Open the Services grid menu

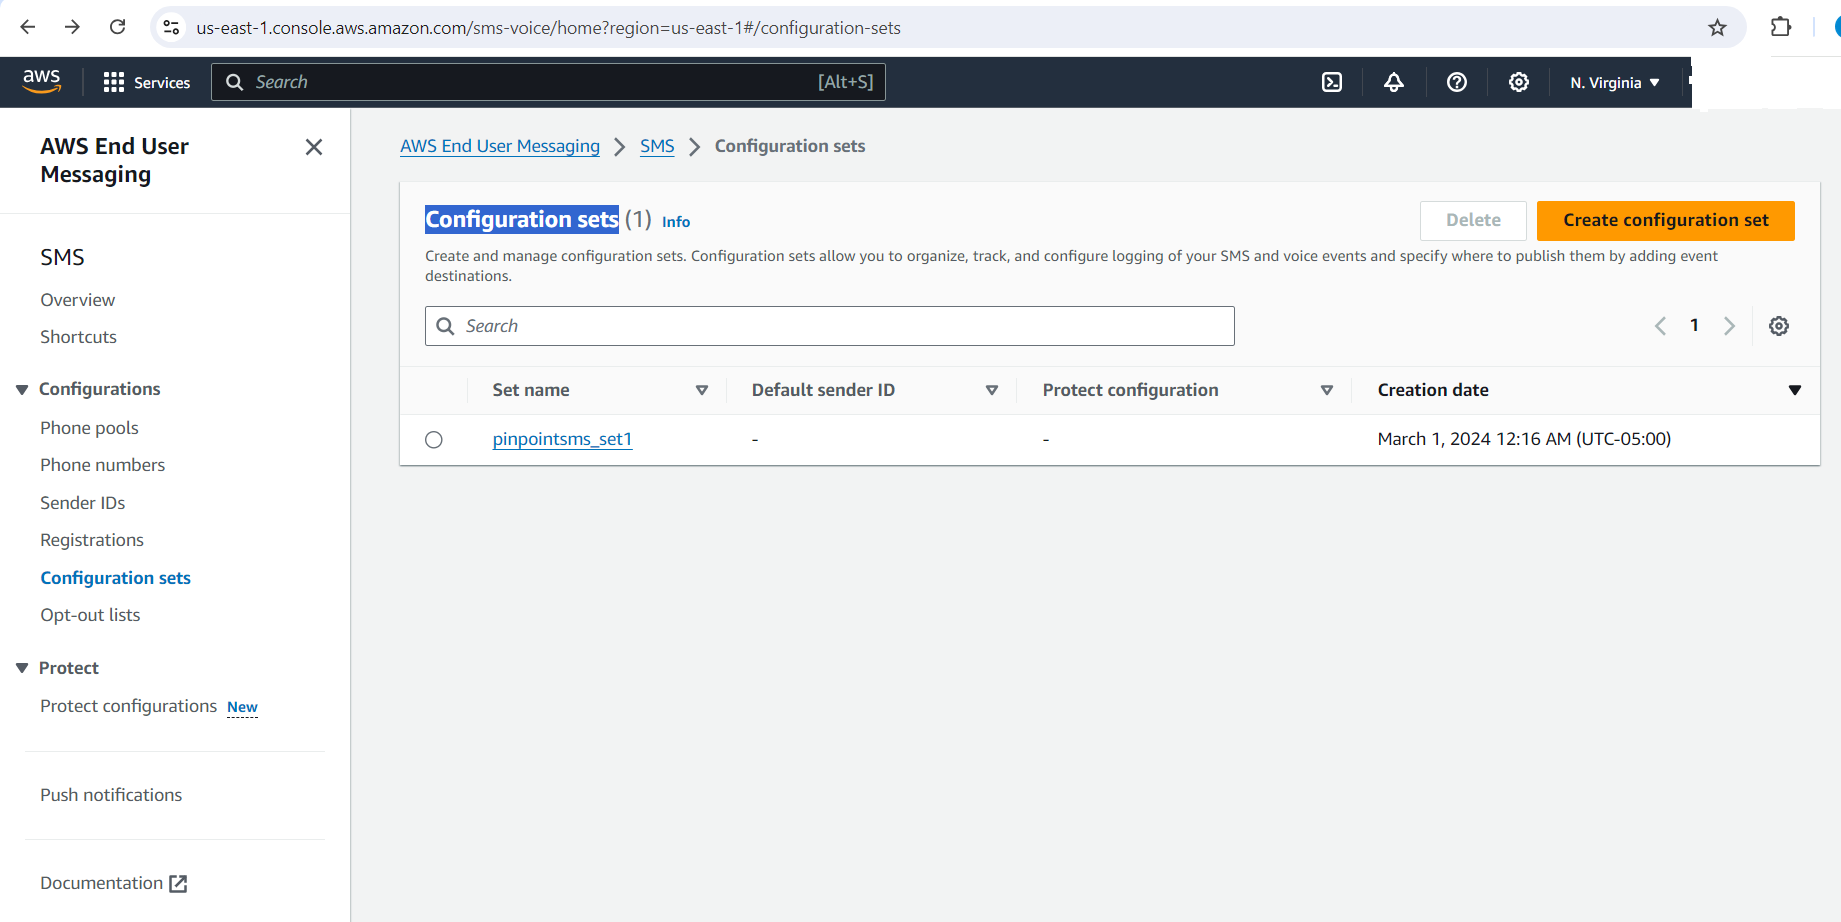pyautogui.click(x=147, y=82)
